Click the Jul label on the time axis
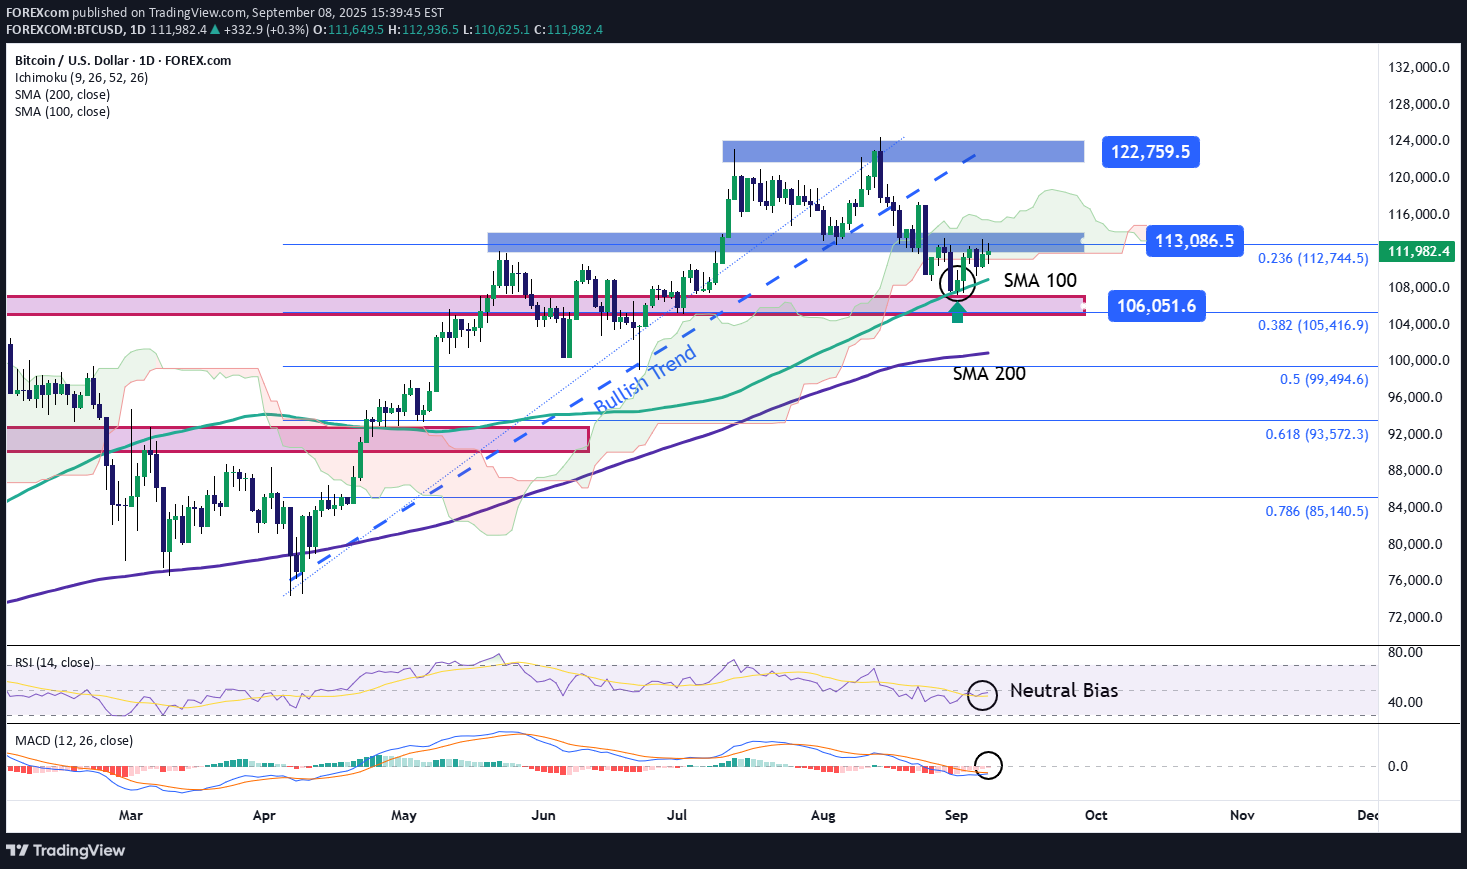This screenshot has width=1467, height=869. click(677, 815)
